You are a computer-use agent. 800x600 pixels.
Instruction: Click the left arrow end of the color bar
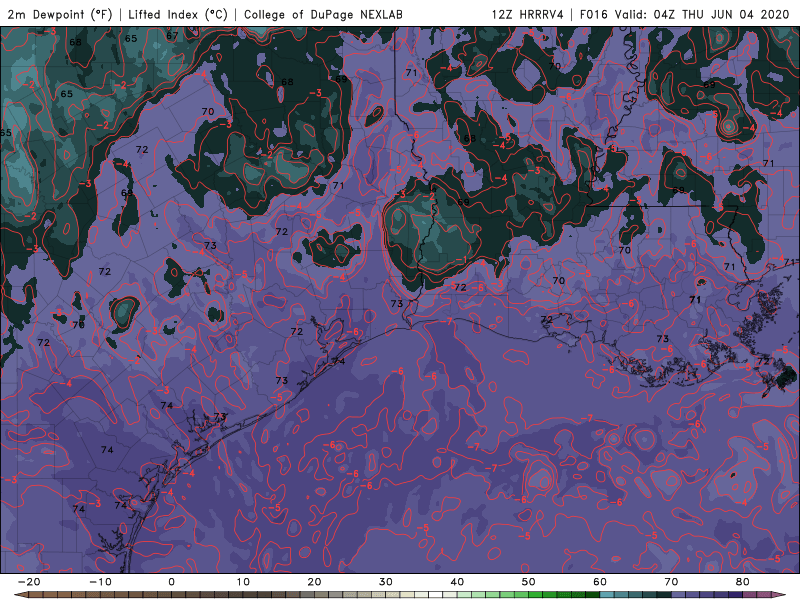click(20, 595)
